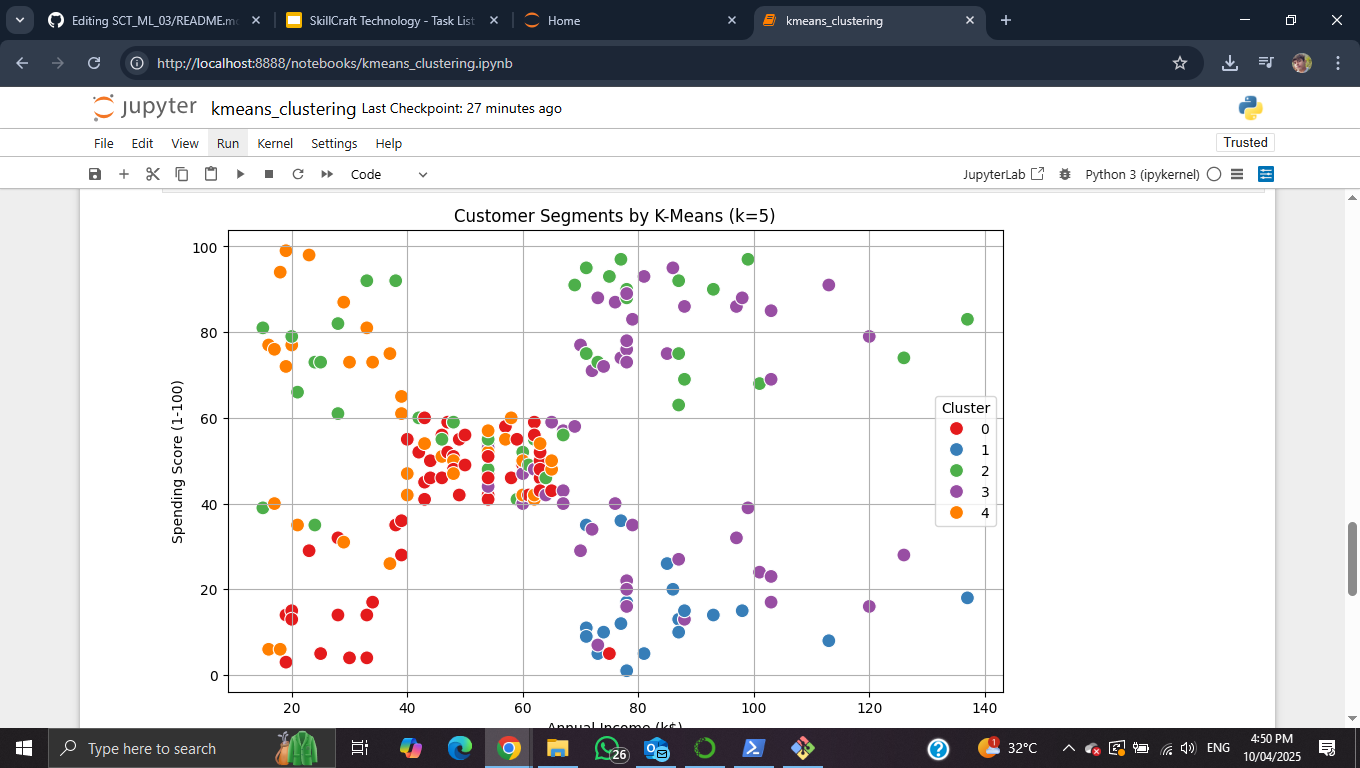The height and width of the screenshot is (768, 1360).
Task: Enable the debugger bug icon
Action: (x=1065, y=174)
